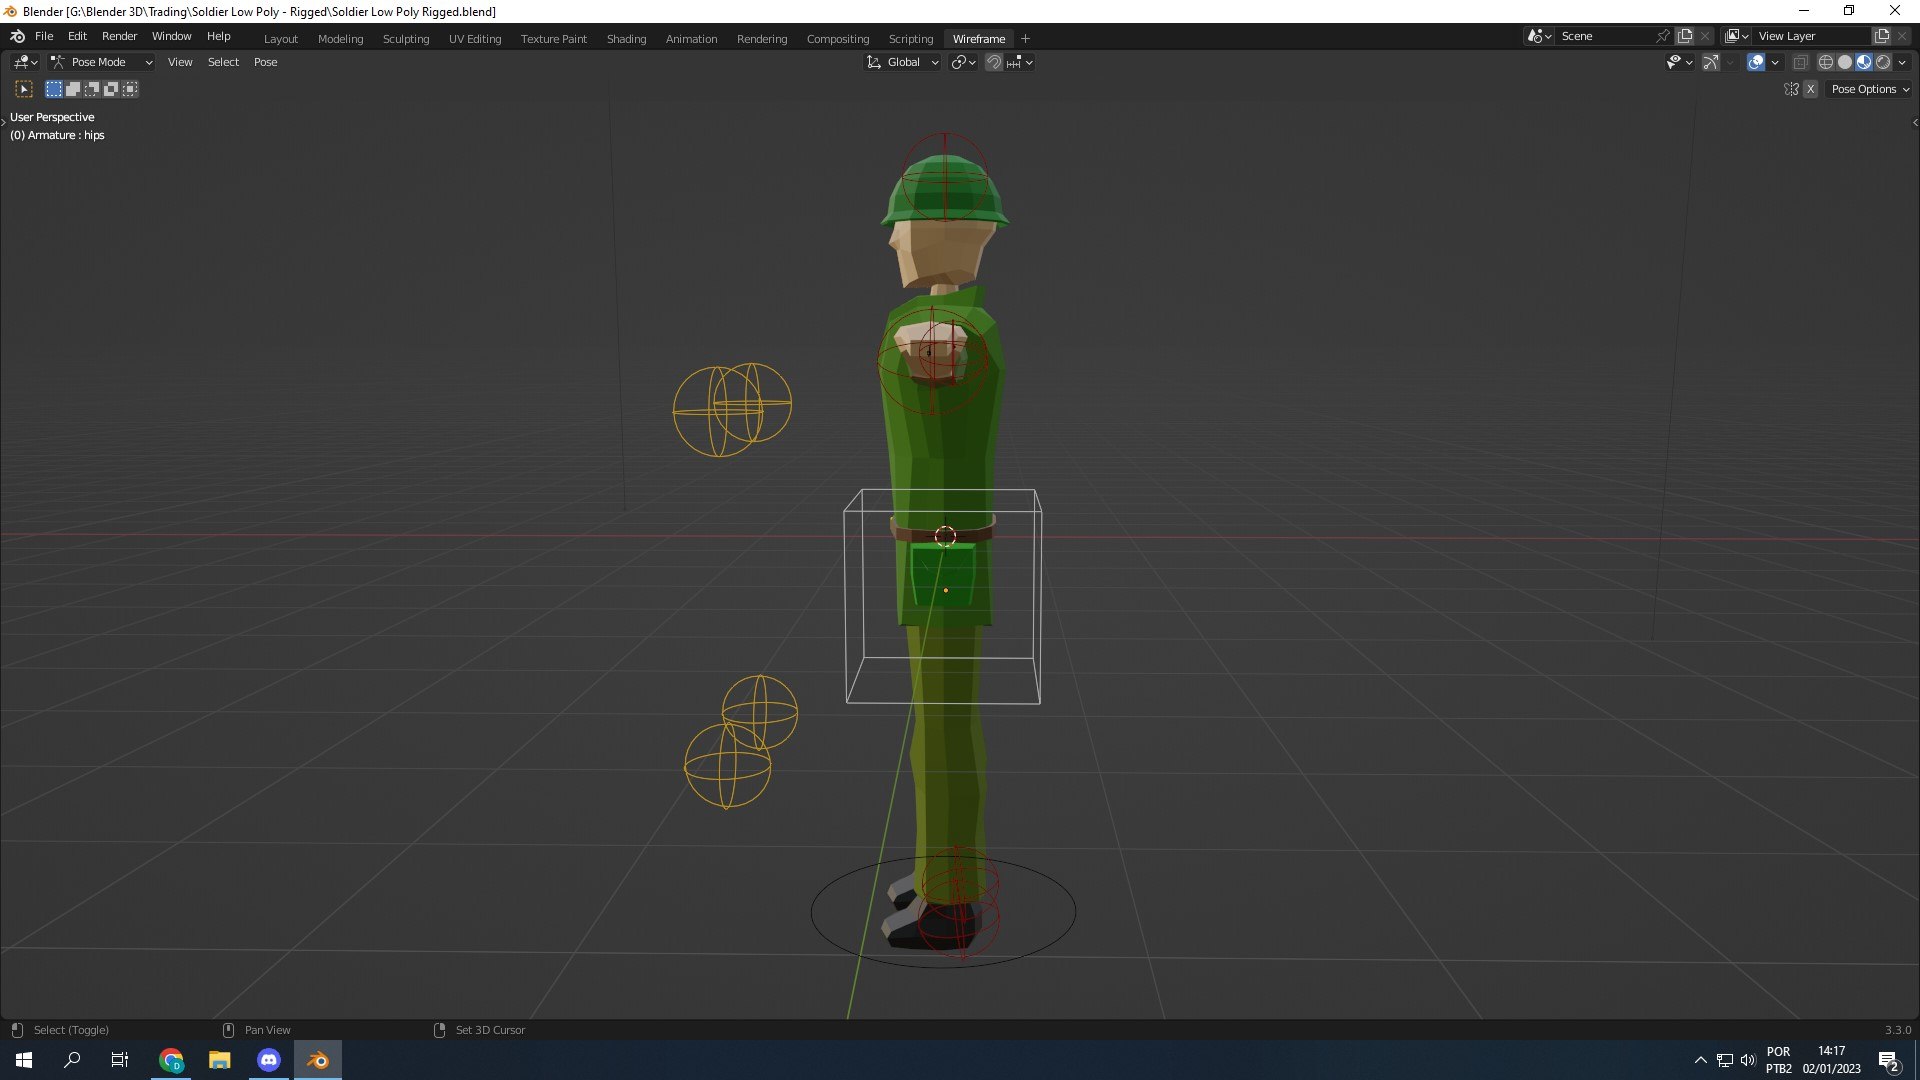This screenshot has width=1920, height=1080.
Task: Open Pose Mode dropdown
Action: point(102,62)
